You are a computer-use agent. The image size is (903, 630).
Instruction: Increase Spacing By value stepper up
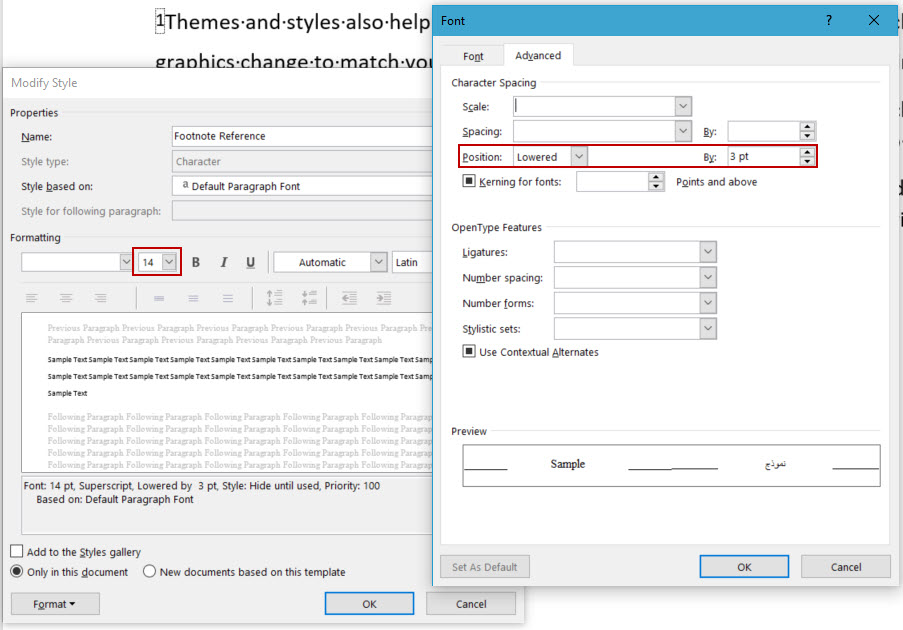tap(807, 127)
